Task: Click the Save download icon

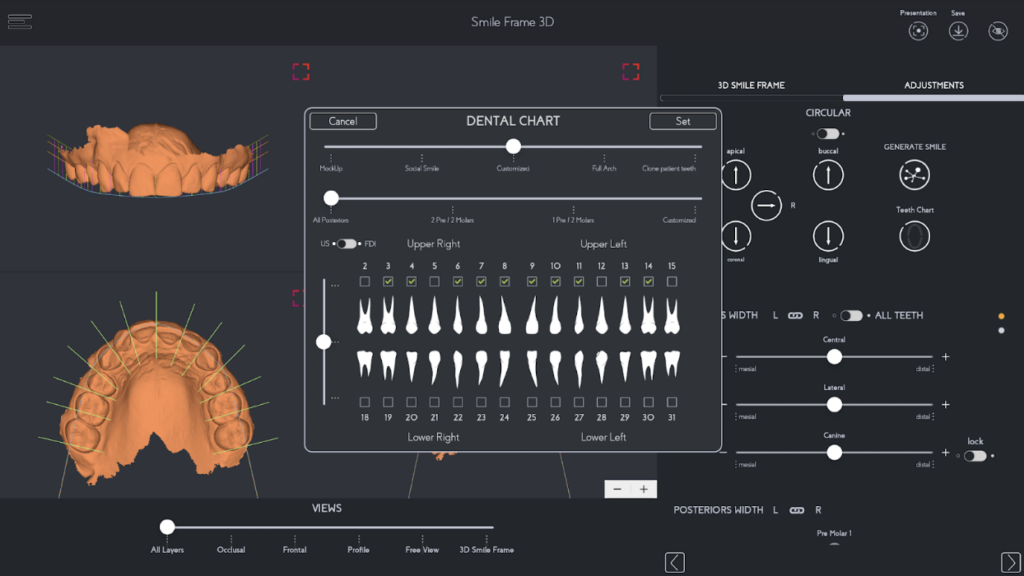Action: click(x=958, y=31)
